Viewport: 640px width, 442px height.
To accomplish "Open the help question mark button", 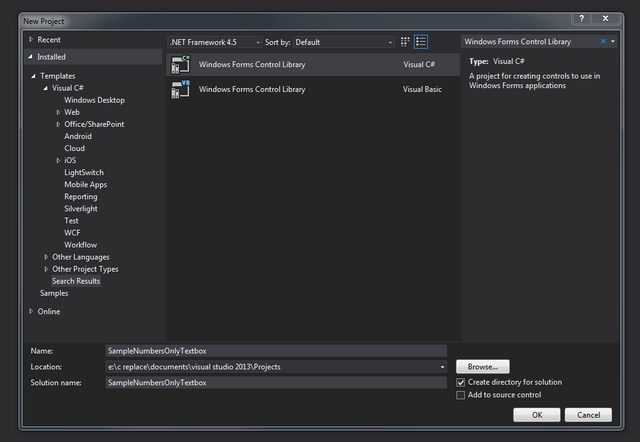I will pyautogui.click(x=582, y=18).
